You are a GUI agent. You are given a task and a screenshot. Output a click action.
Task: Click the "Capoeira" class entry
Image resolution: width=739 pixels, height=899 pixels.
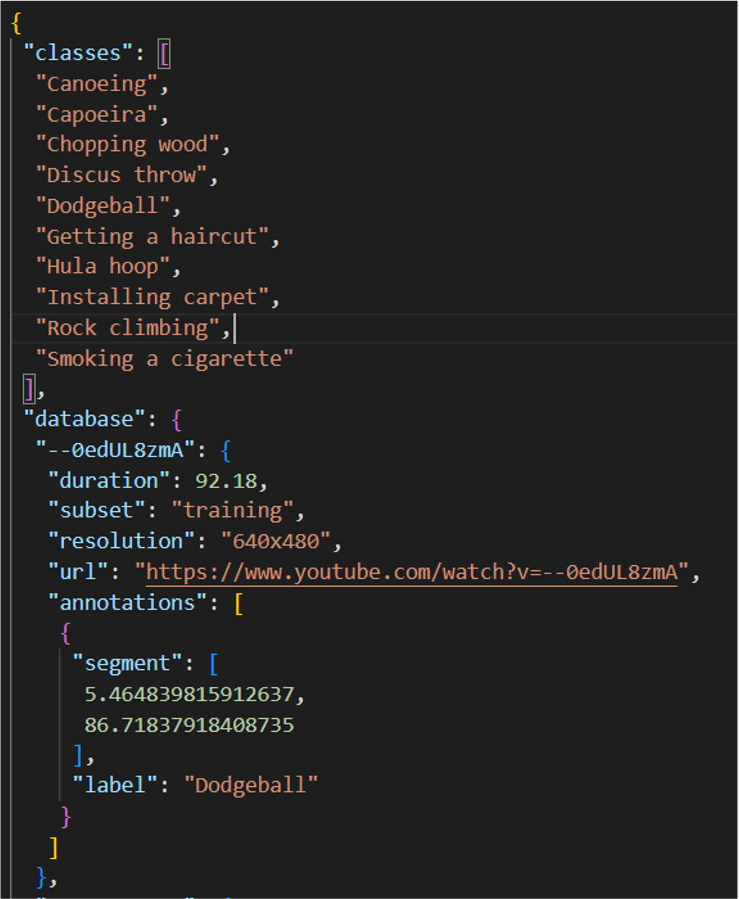point(96,114)
